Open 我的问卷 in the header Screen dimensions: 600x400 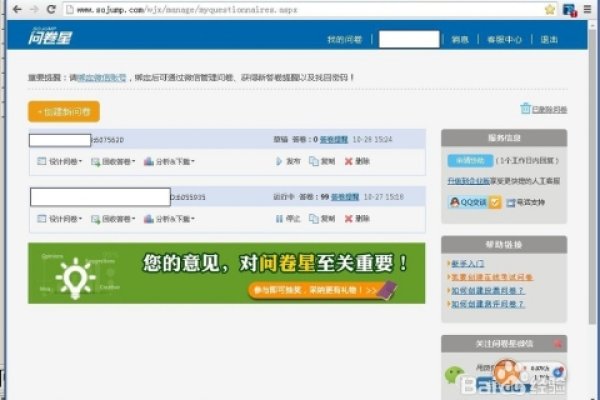pyautogui.click(x=344, y=39)
